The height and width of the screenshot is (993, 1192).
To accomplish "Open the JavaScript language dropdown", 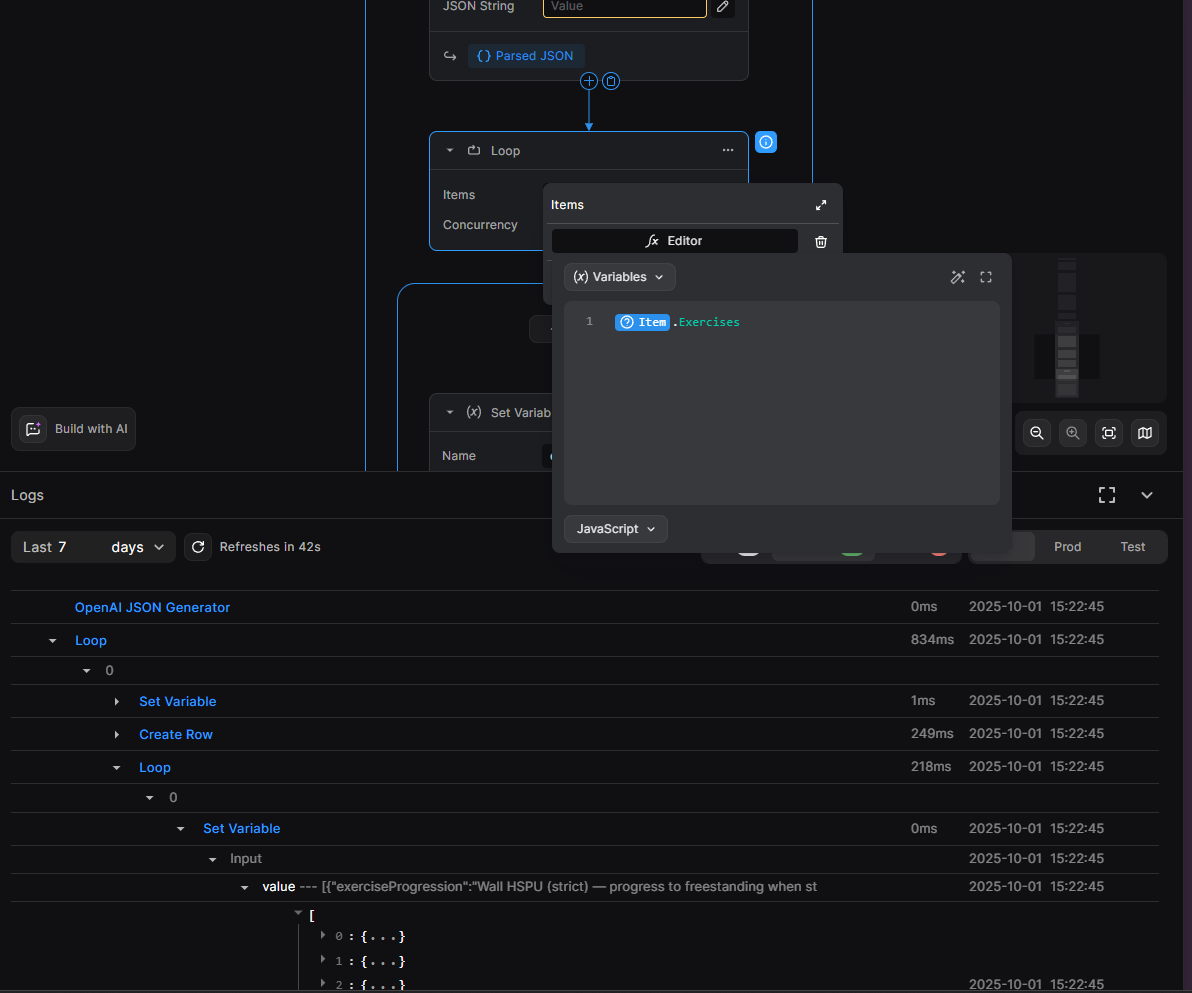I will pyautogui.click(x=616, y=529).
